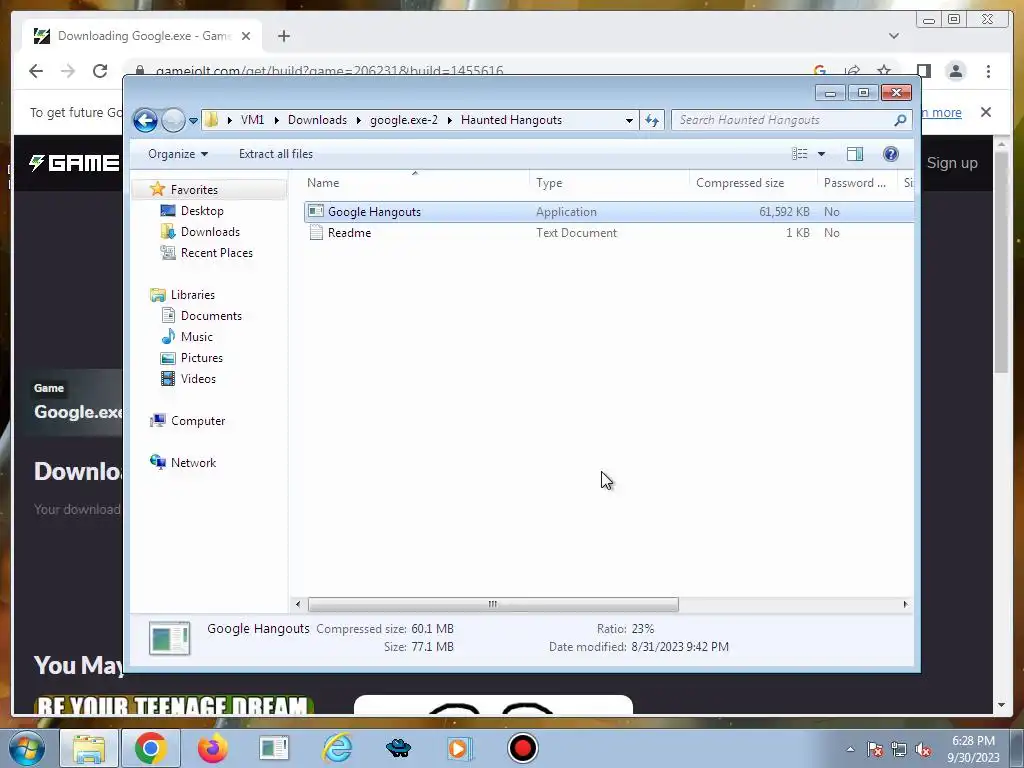Go back with Explorer's back arrow
Viewport: 1024px width, 768px height.
(x=145, y=120)
